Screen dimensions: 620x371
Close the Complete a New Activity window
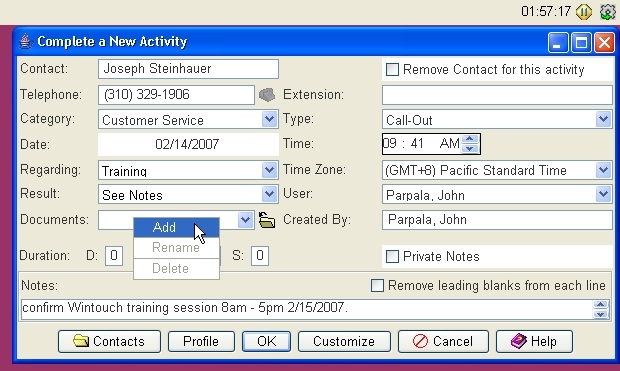(605, 42)
